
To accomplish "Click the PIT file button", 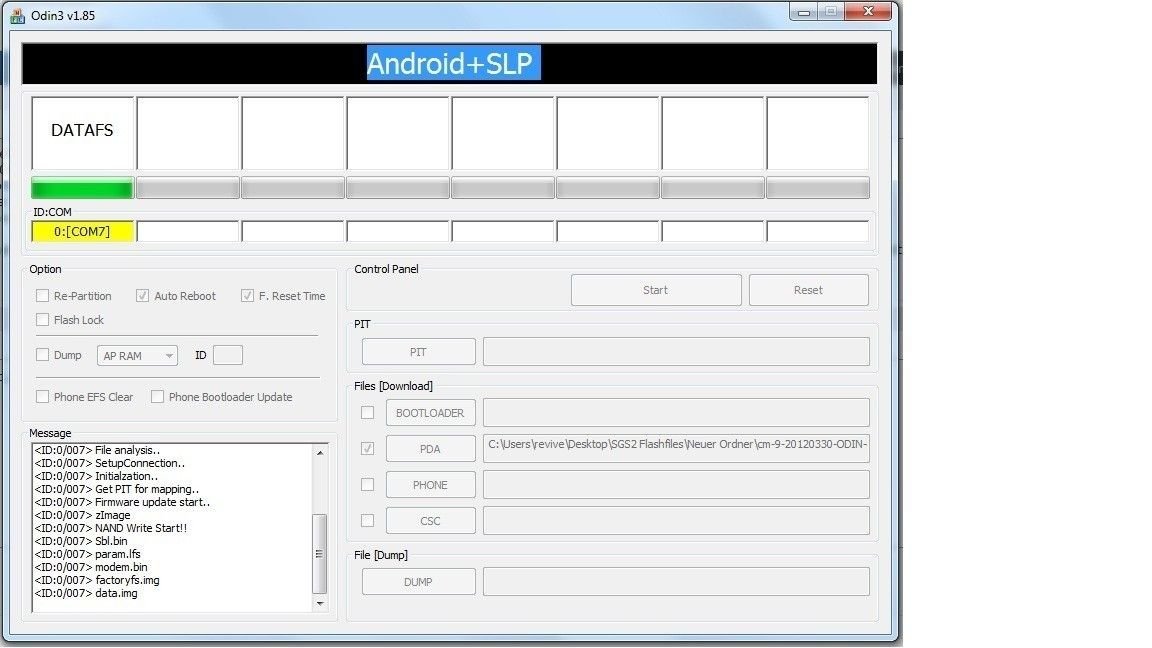I will click(418, 352).
